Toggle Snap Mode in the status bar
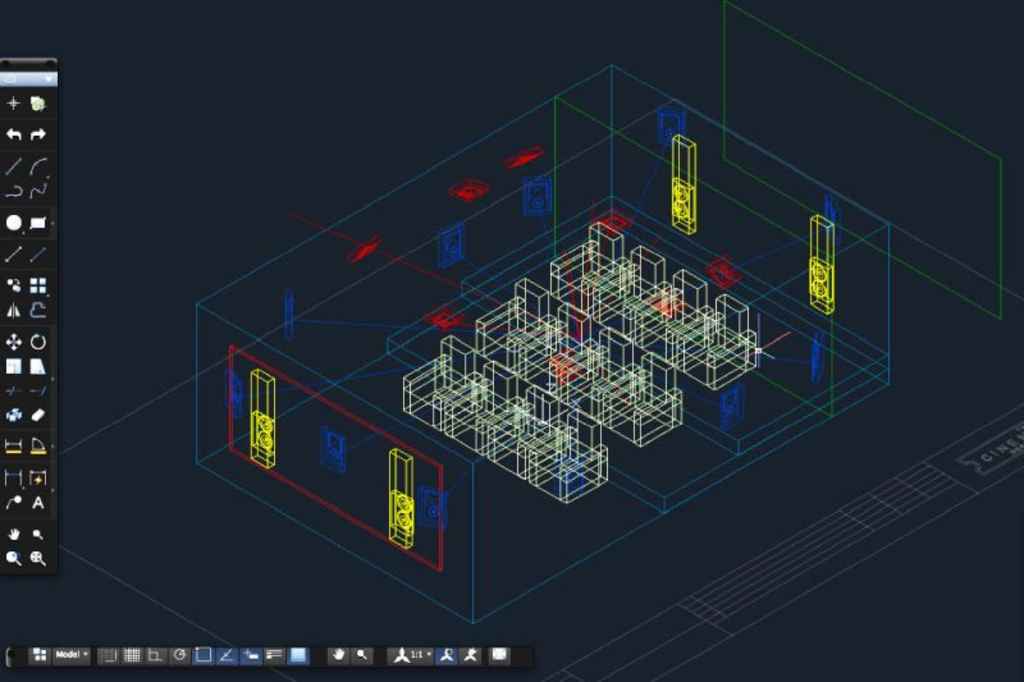Image resolution: width=1024 pixels, height=682 pixels. pyautogui.click(x=108, y=655)
